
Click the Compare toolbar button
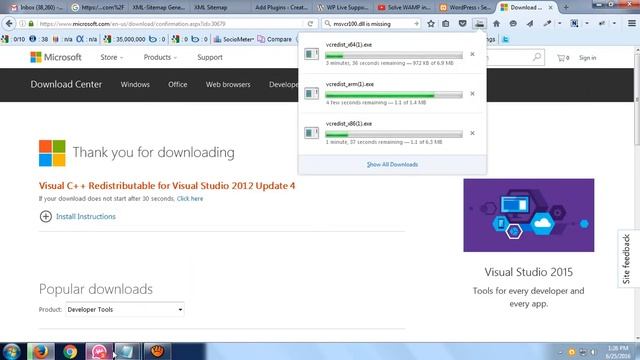[x=275, y=39]
